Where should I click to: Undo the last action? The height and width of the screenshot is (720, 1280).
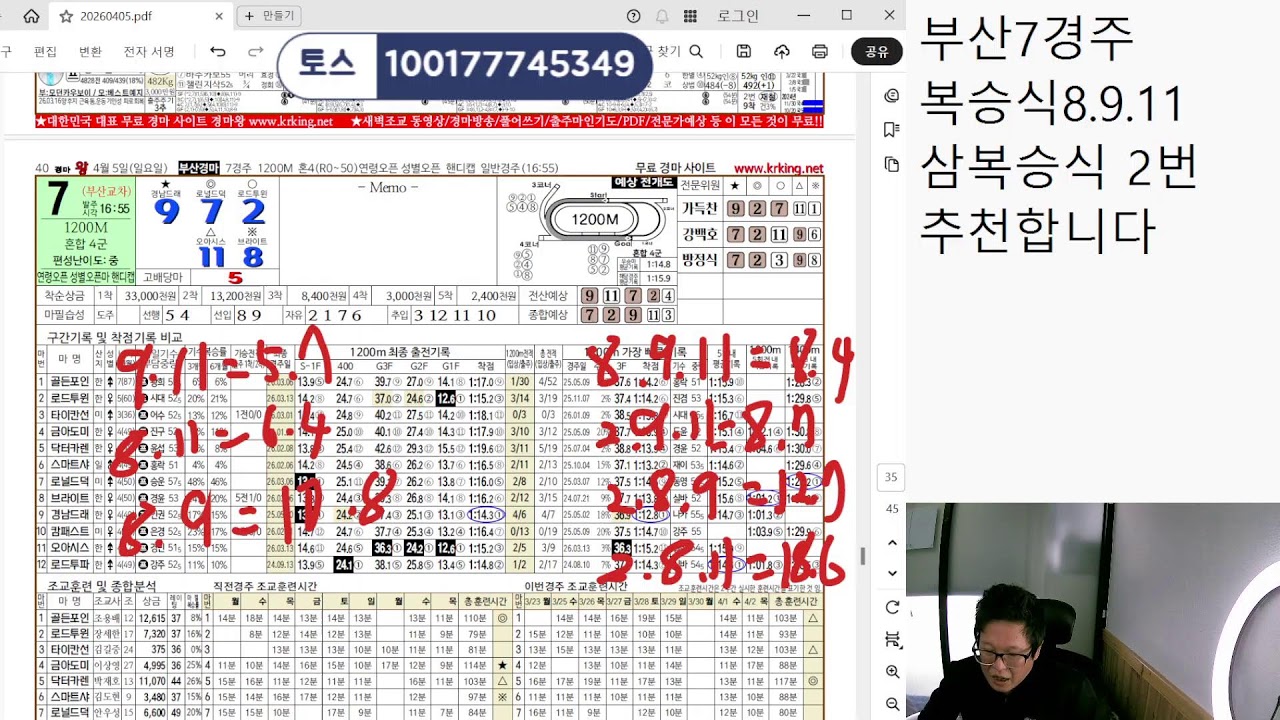[218, 52]
